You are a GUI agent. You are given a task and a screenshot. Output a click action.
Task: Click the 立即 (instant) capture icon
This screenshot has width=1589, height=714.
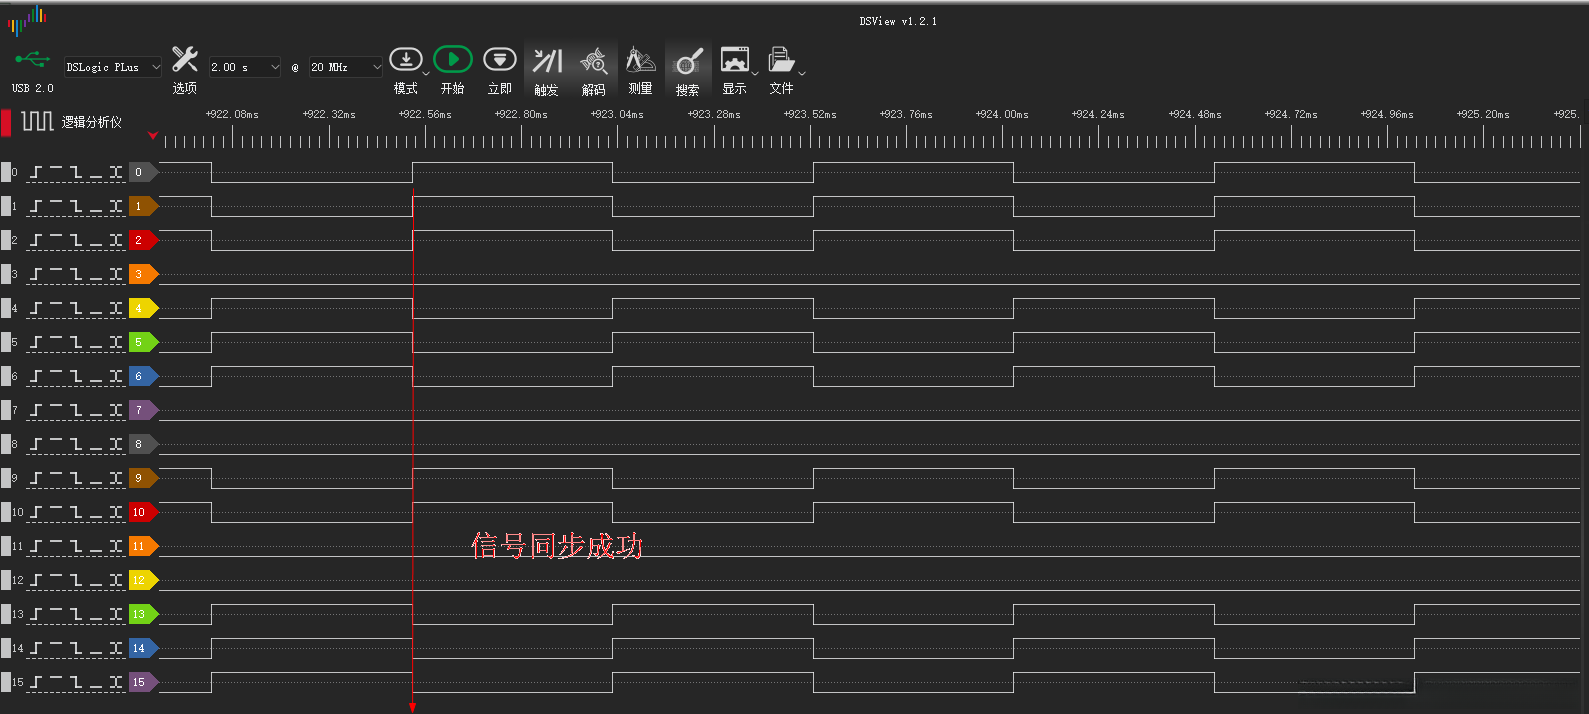[500, 59]
